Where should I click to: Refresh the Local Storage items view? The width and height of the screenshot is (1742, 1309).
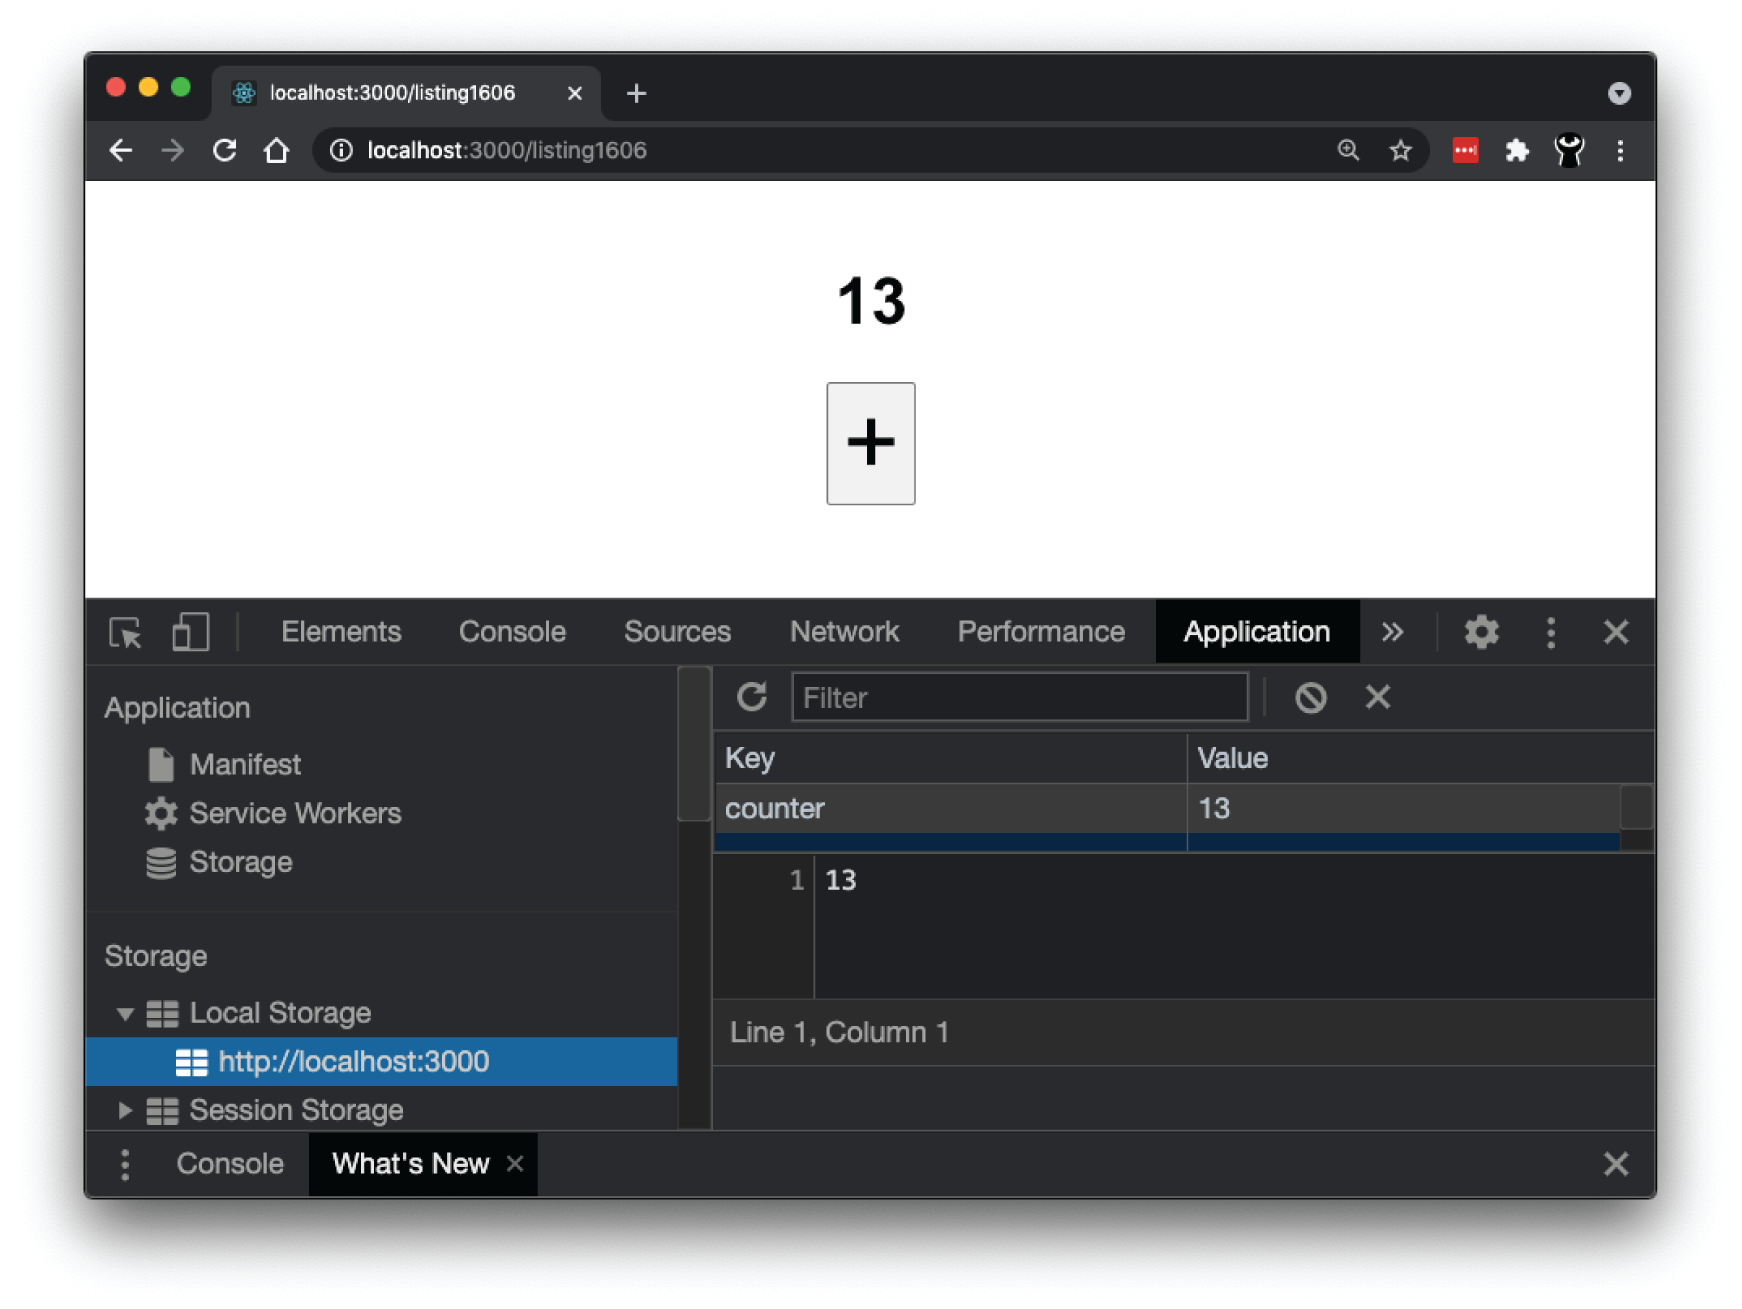coord(751,697)
